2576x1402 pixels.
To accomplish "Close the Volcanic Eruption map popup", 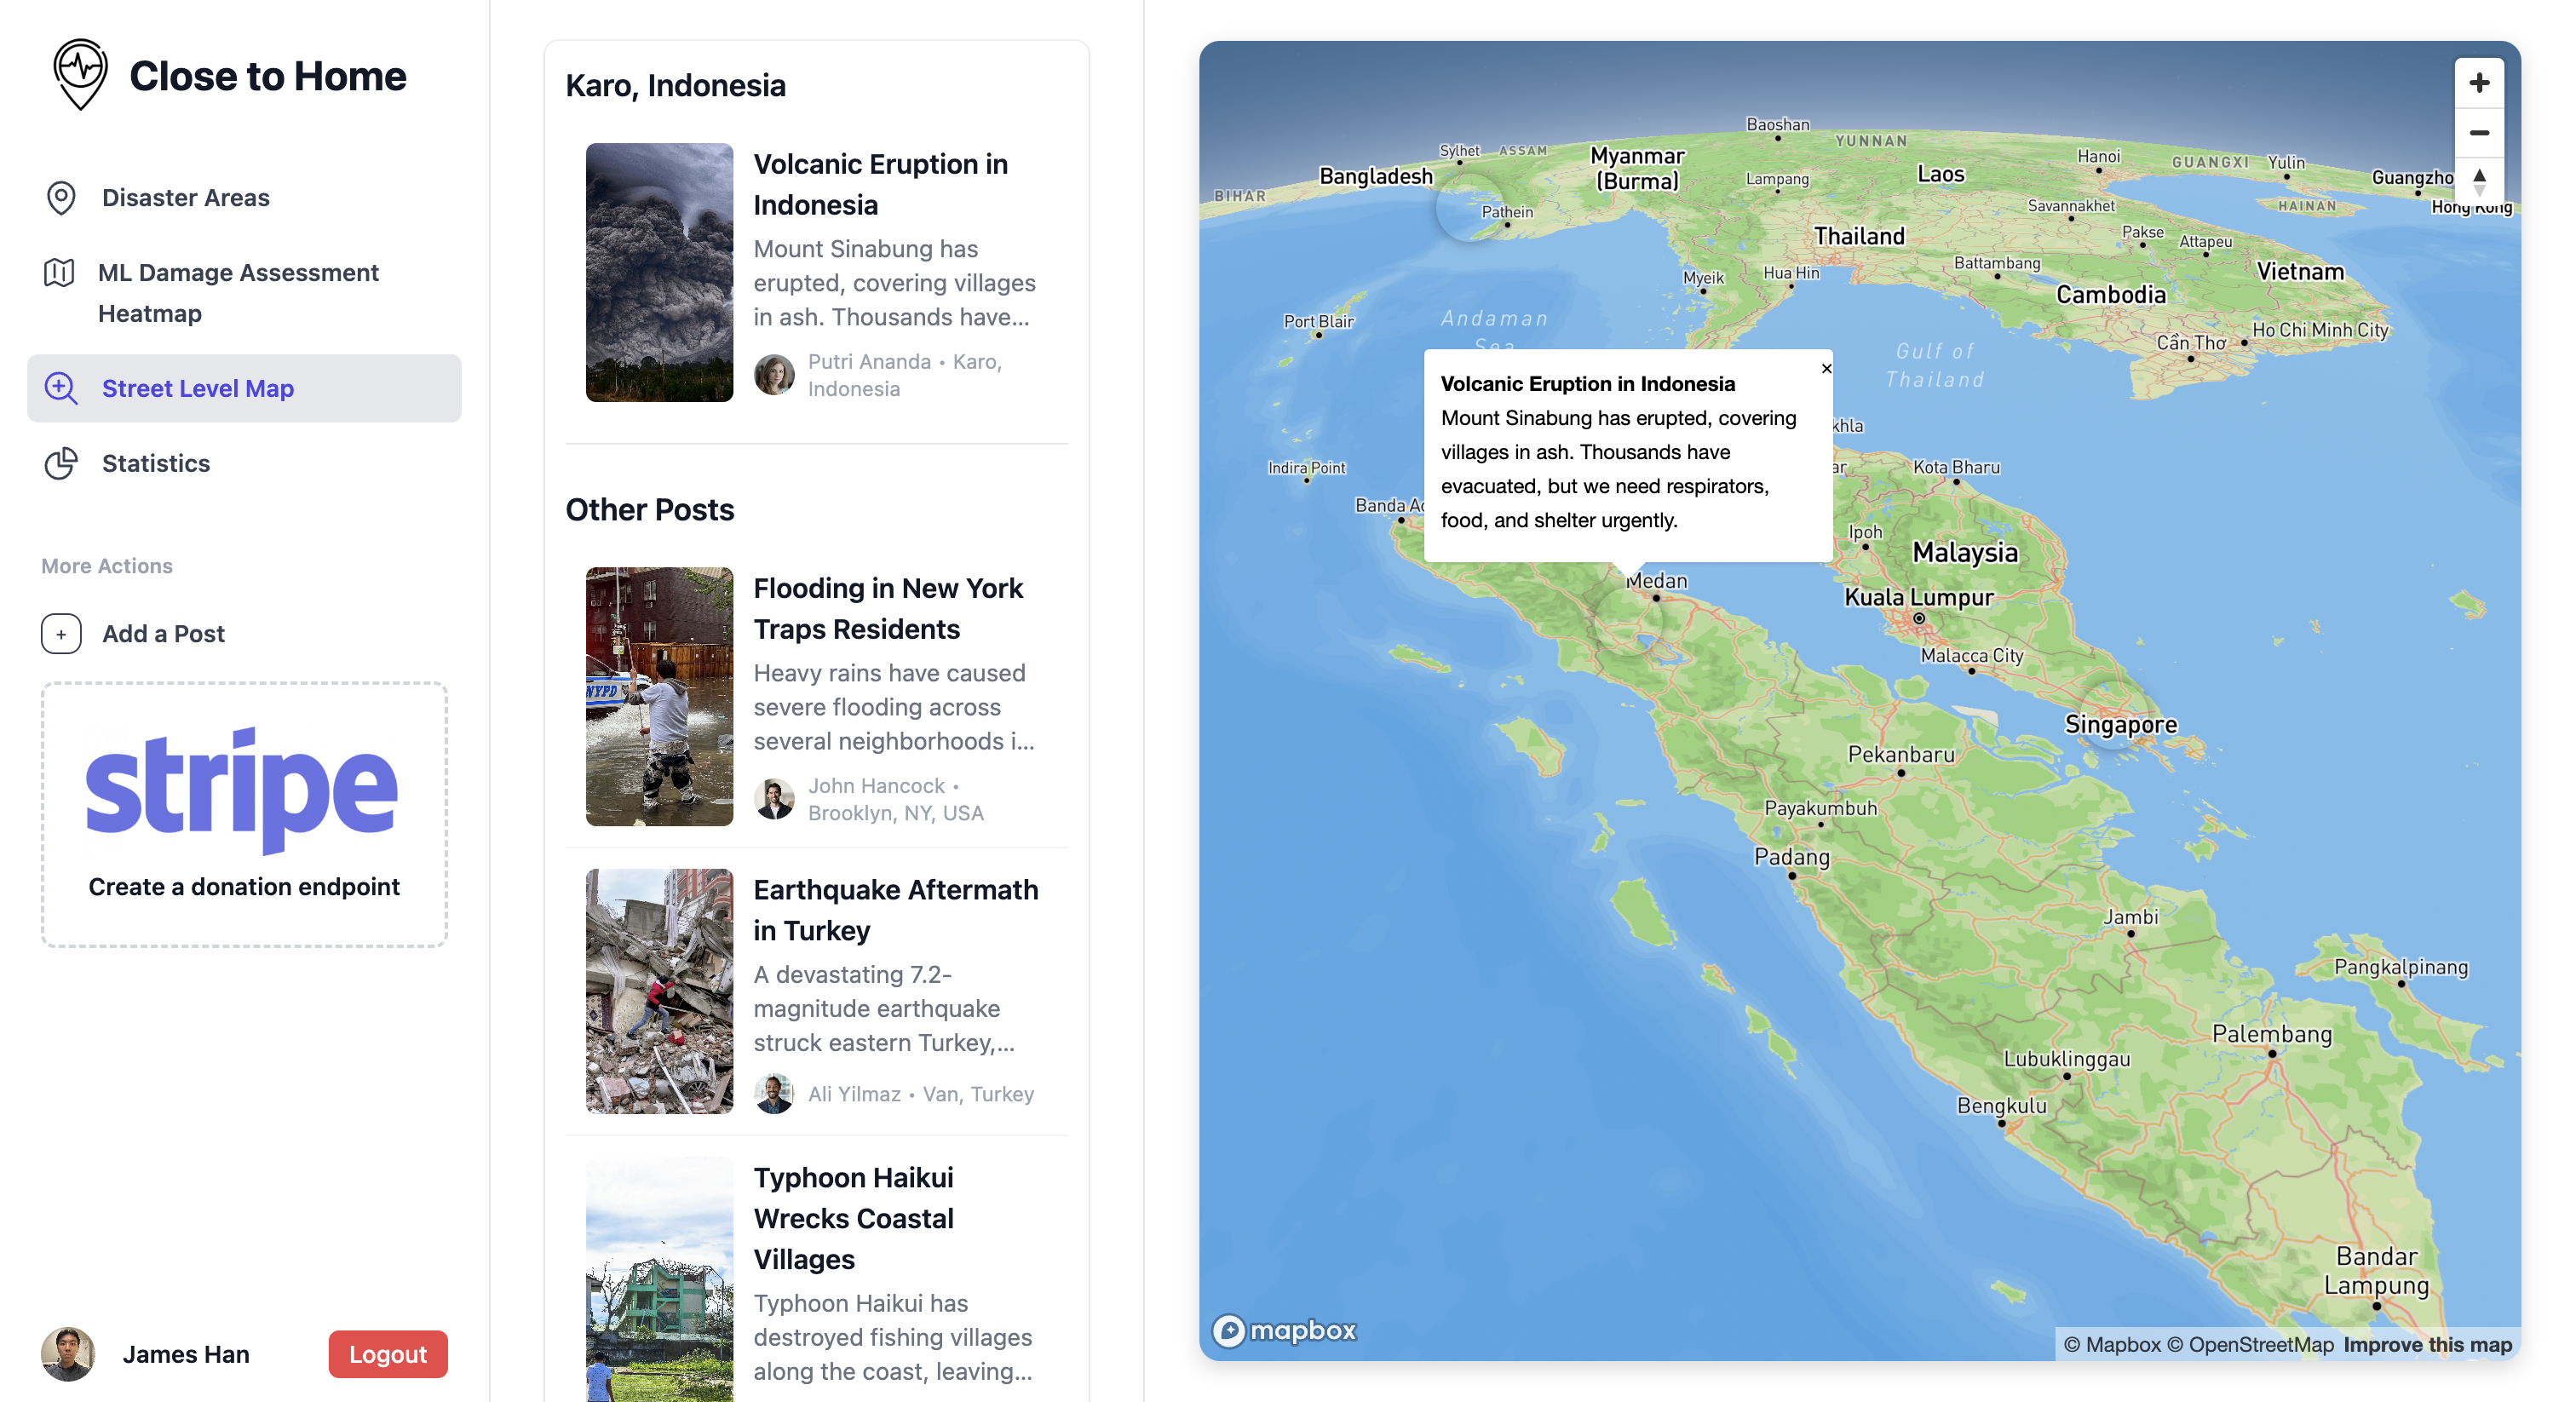I will tap(1826, 369).
